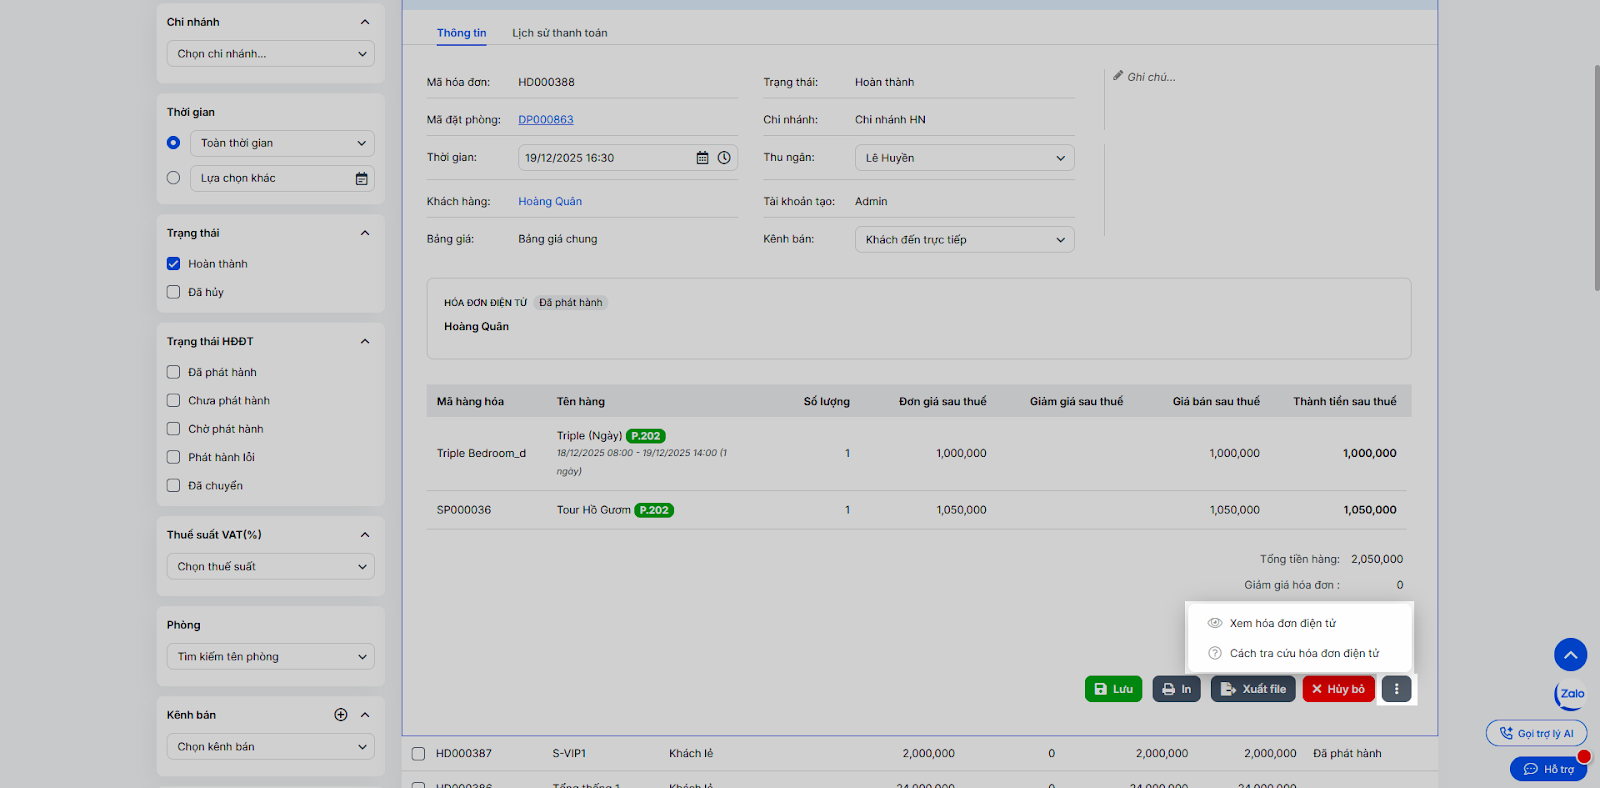Uncheck the Hoàn thành status checkbox

click(x=174, y=264)
